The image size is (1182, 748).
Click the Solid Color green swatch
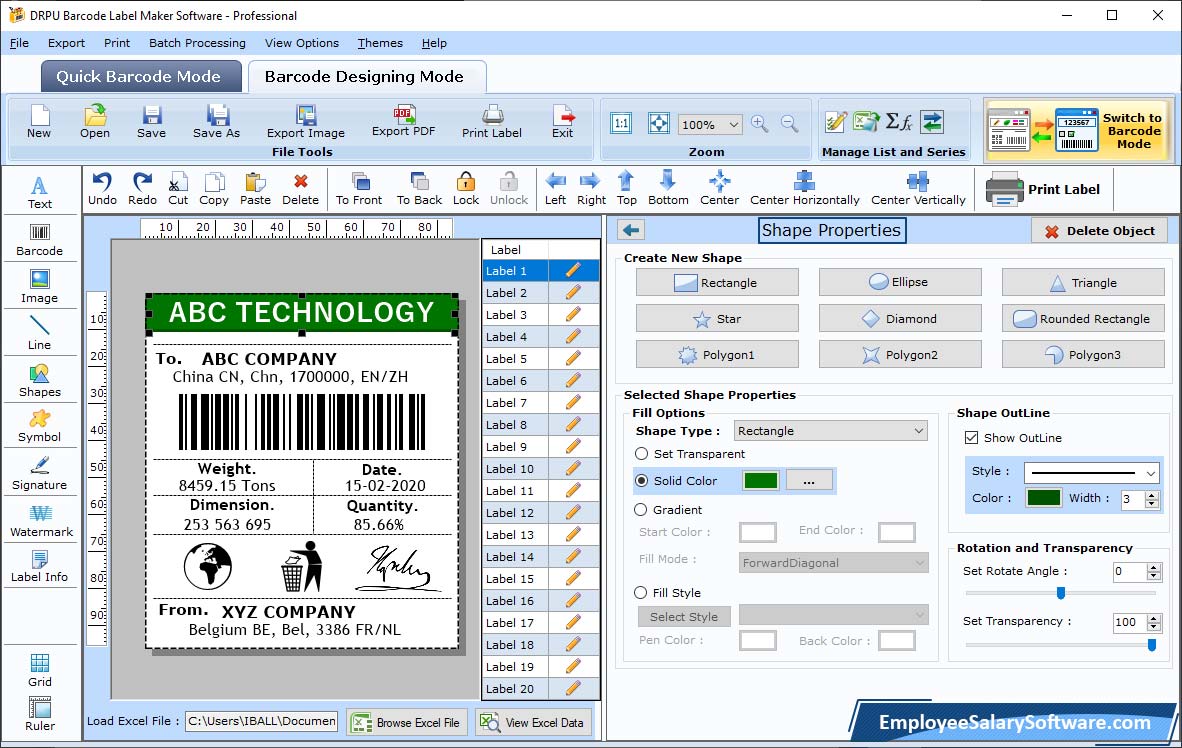click(x=761, y=480)
